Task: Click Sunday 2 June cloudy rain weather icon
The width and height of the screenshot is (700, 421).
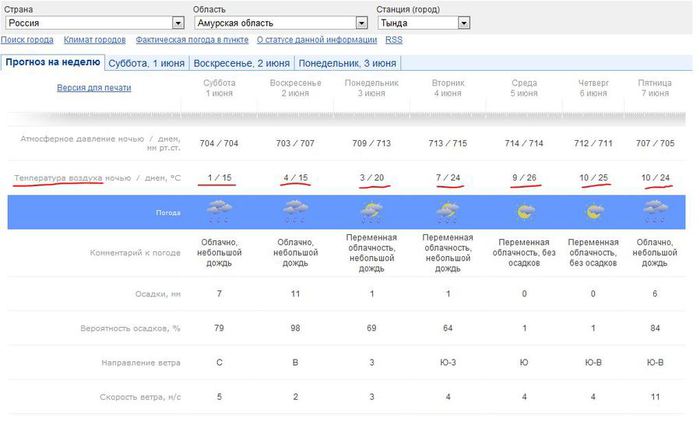Action: [x=296, y=212]
